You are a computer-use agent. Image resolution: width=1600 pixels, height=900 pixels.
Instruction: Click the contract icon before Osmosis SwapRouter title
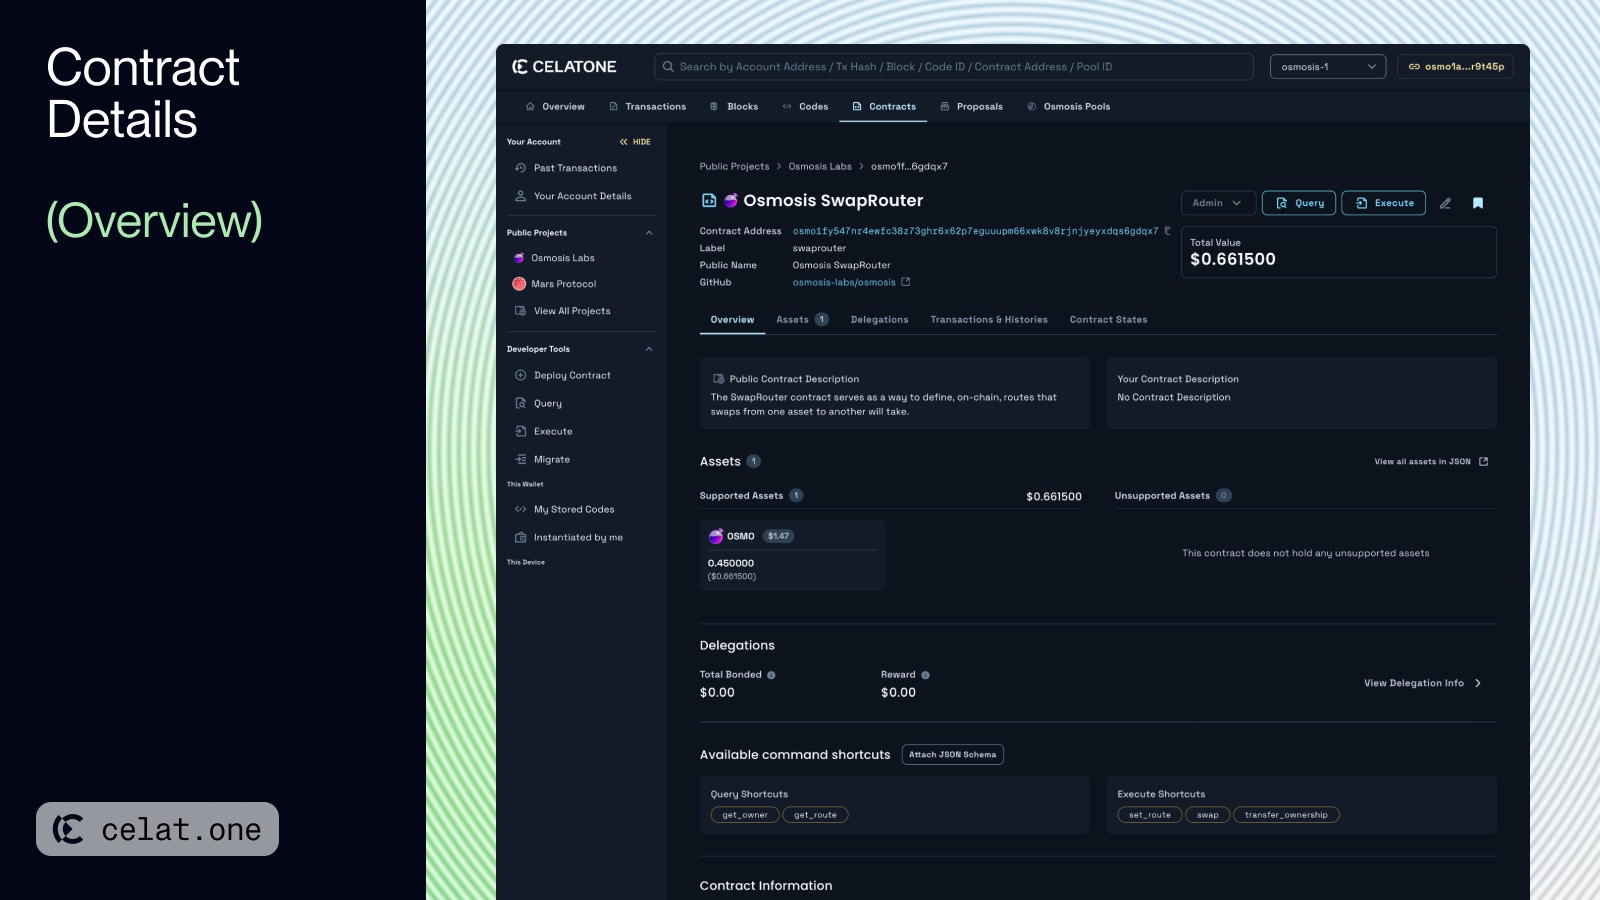click(709, 200)
